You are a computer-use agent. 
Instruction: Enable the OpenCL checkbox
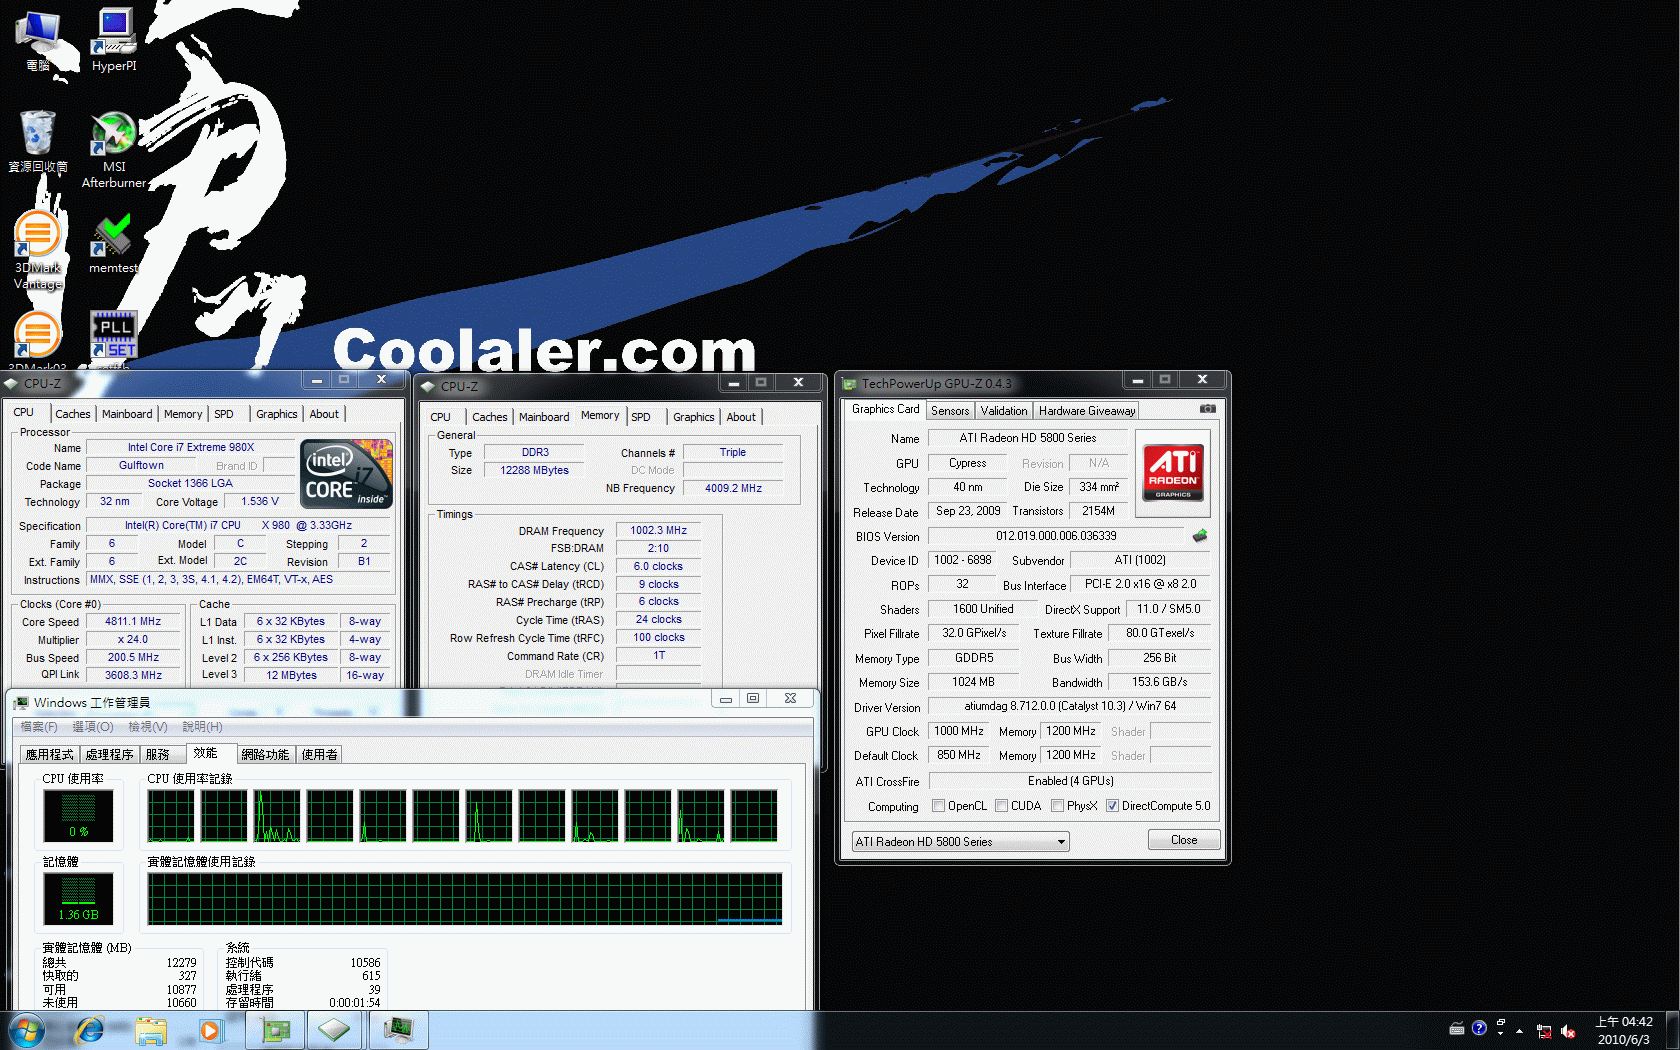tap(938, 806)
